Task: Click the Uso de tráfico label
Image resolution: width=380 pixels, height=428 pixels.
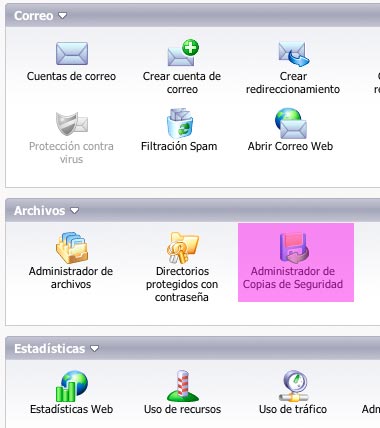Action: (x=293, y=409)
